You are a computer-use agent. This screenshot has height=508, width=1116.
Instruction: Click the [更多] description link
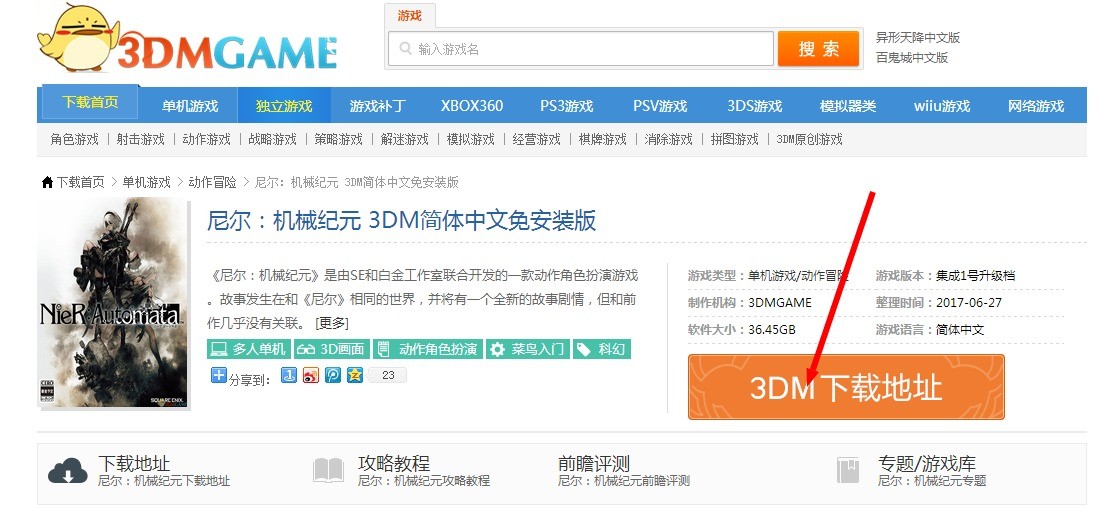click(332, 323)
